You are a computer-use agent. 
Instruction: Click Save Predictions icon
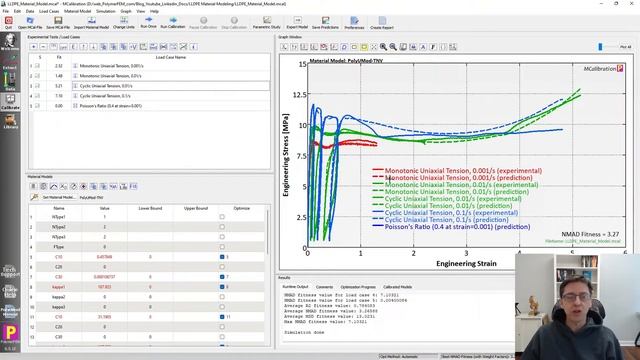click(x=325, y=22)
